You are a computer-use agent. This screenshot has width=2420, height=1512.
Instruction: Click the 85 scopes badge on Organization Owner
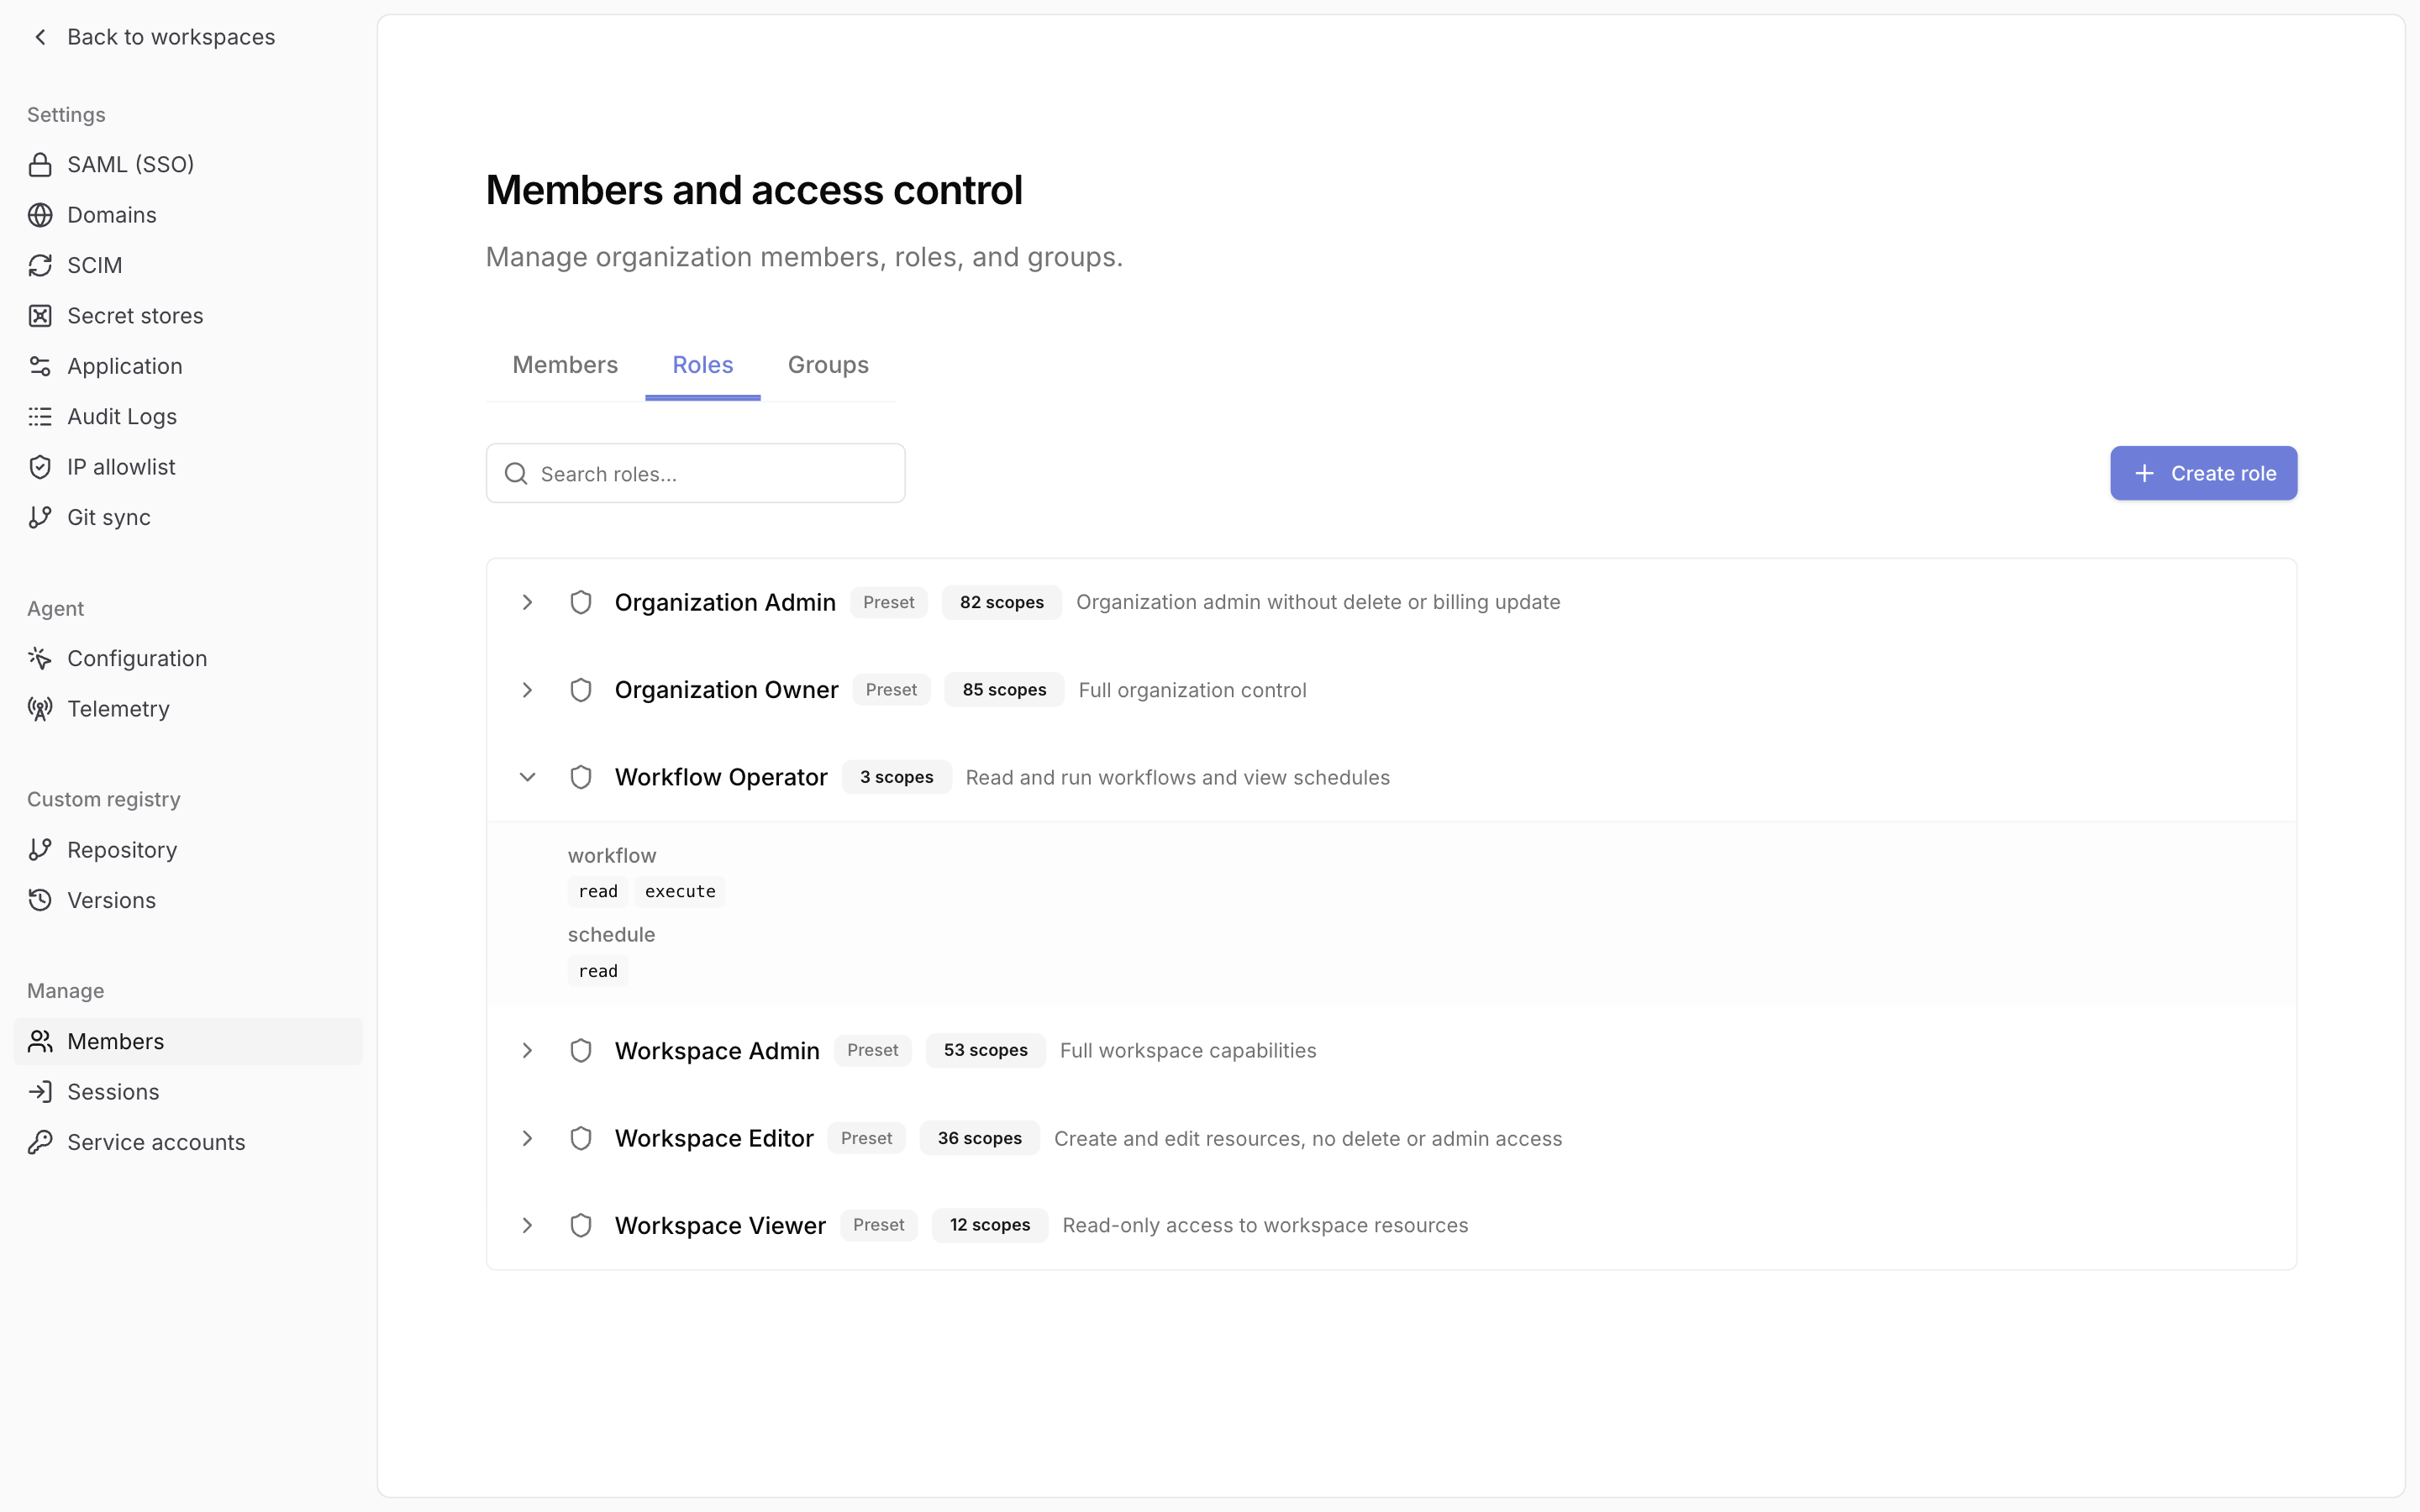pos(1004,690)
